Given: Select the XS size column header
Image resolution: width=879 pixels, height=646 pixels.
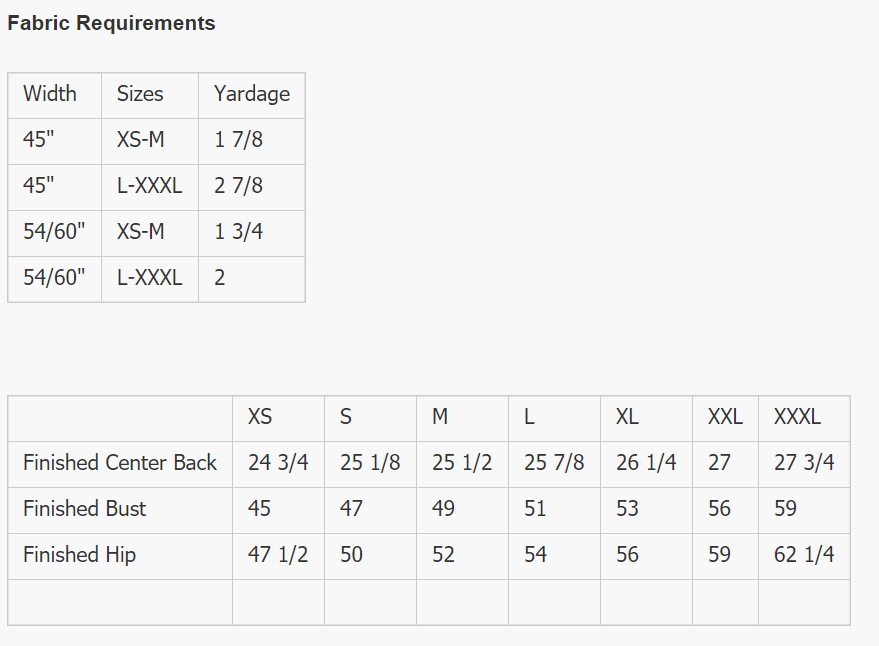Looking at the screenshot, I should [x=279, y=418].
